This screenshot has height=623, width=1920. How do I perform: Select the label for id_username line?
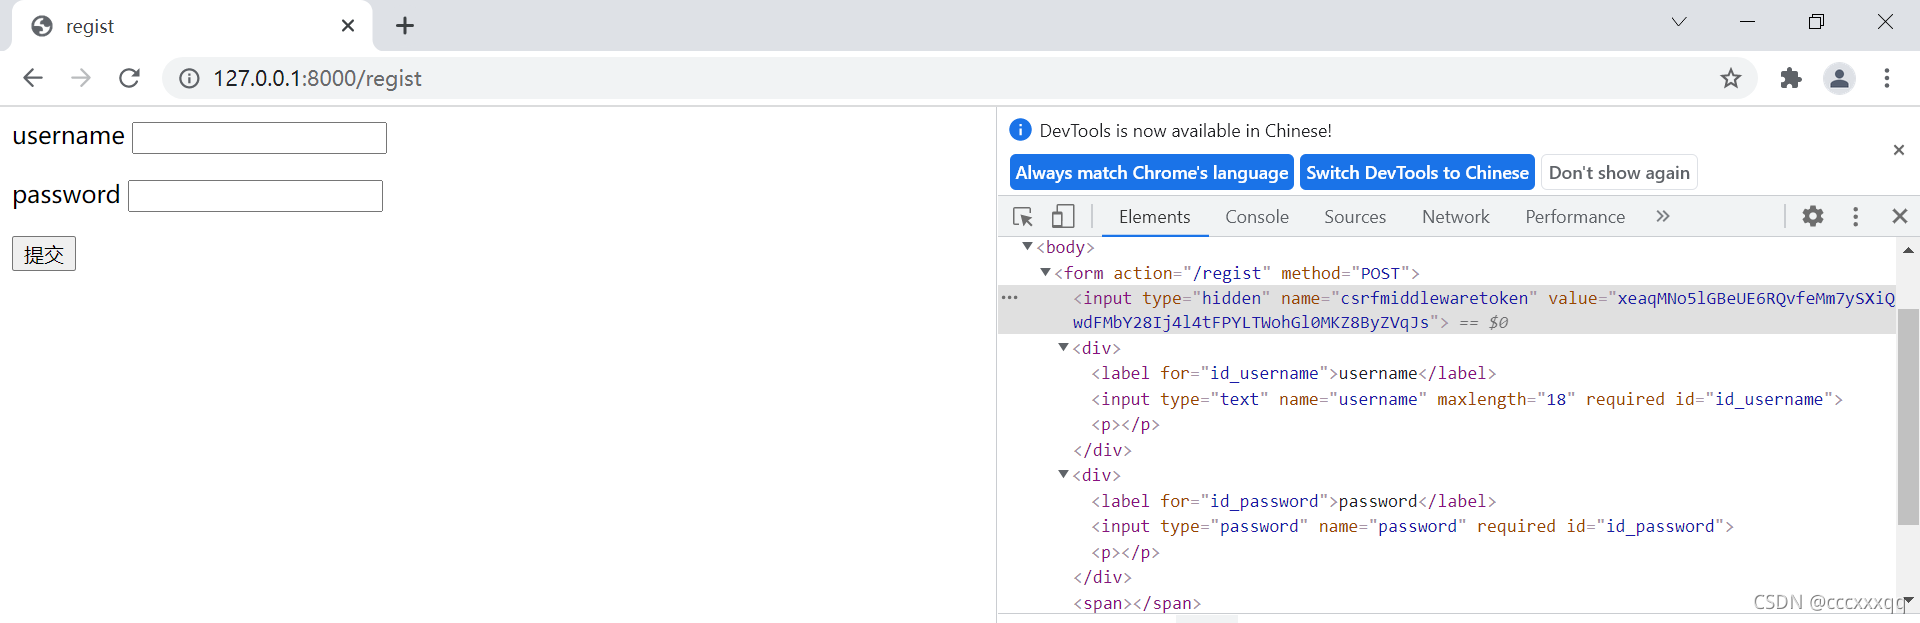click(1294, 373)
